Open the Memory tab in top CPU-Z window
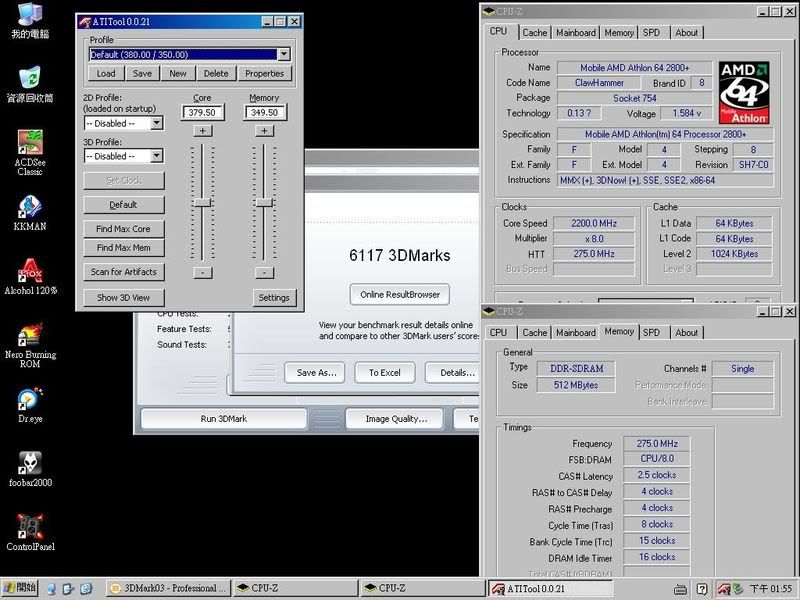 tap(618, 33)
